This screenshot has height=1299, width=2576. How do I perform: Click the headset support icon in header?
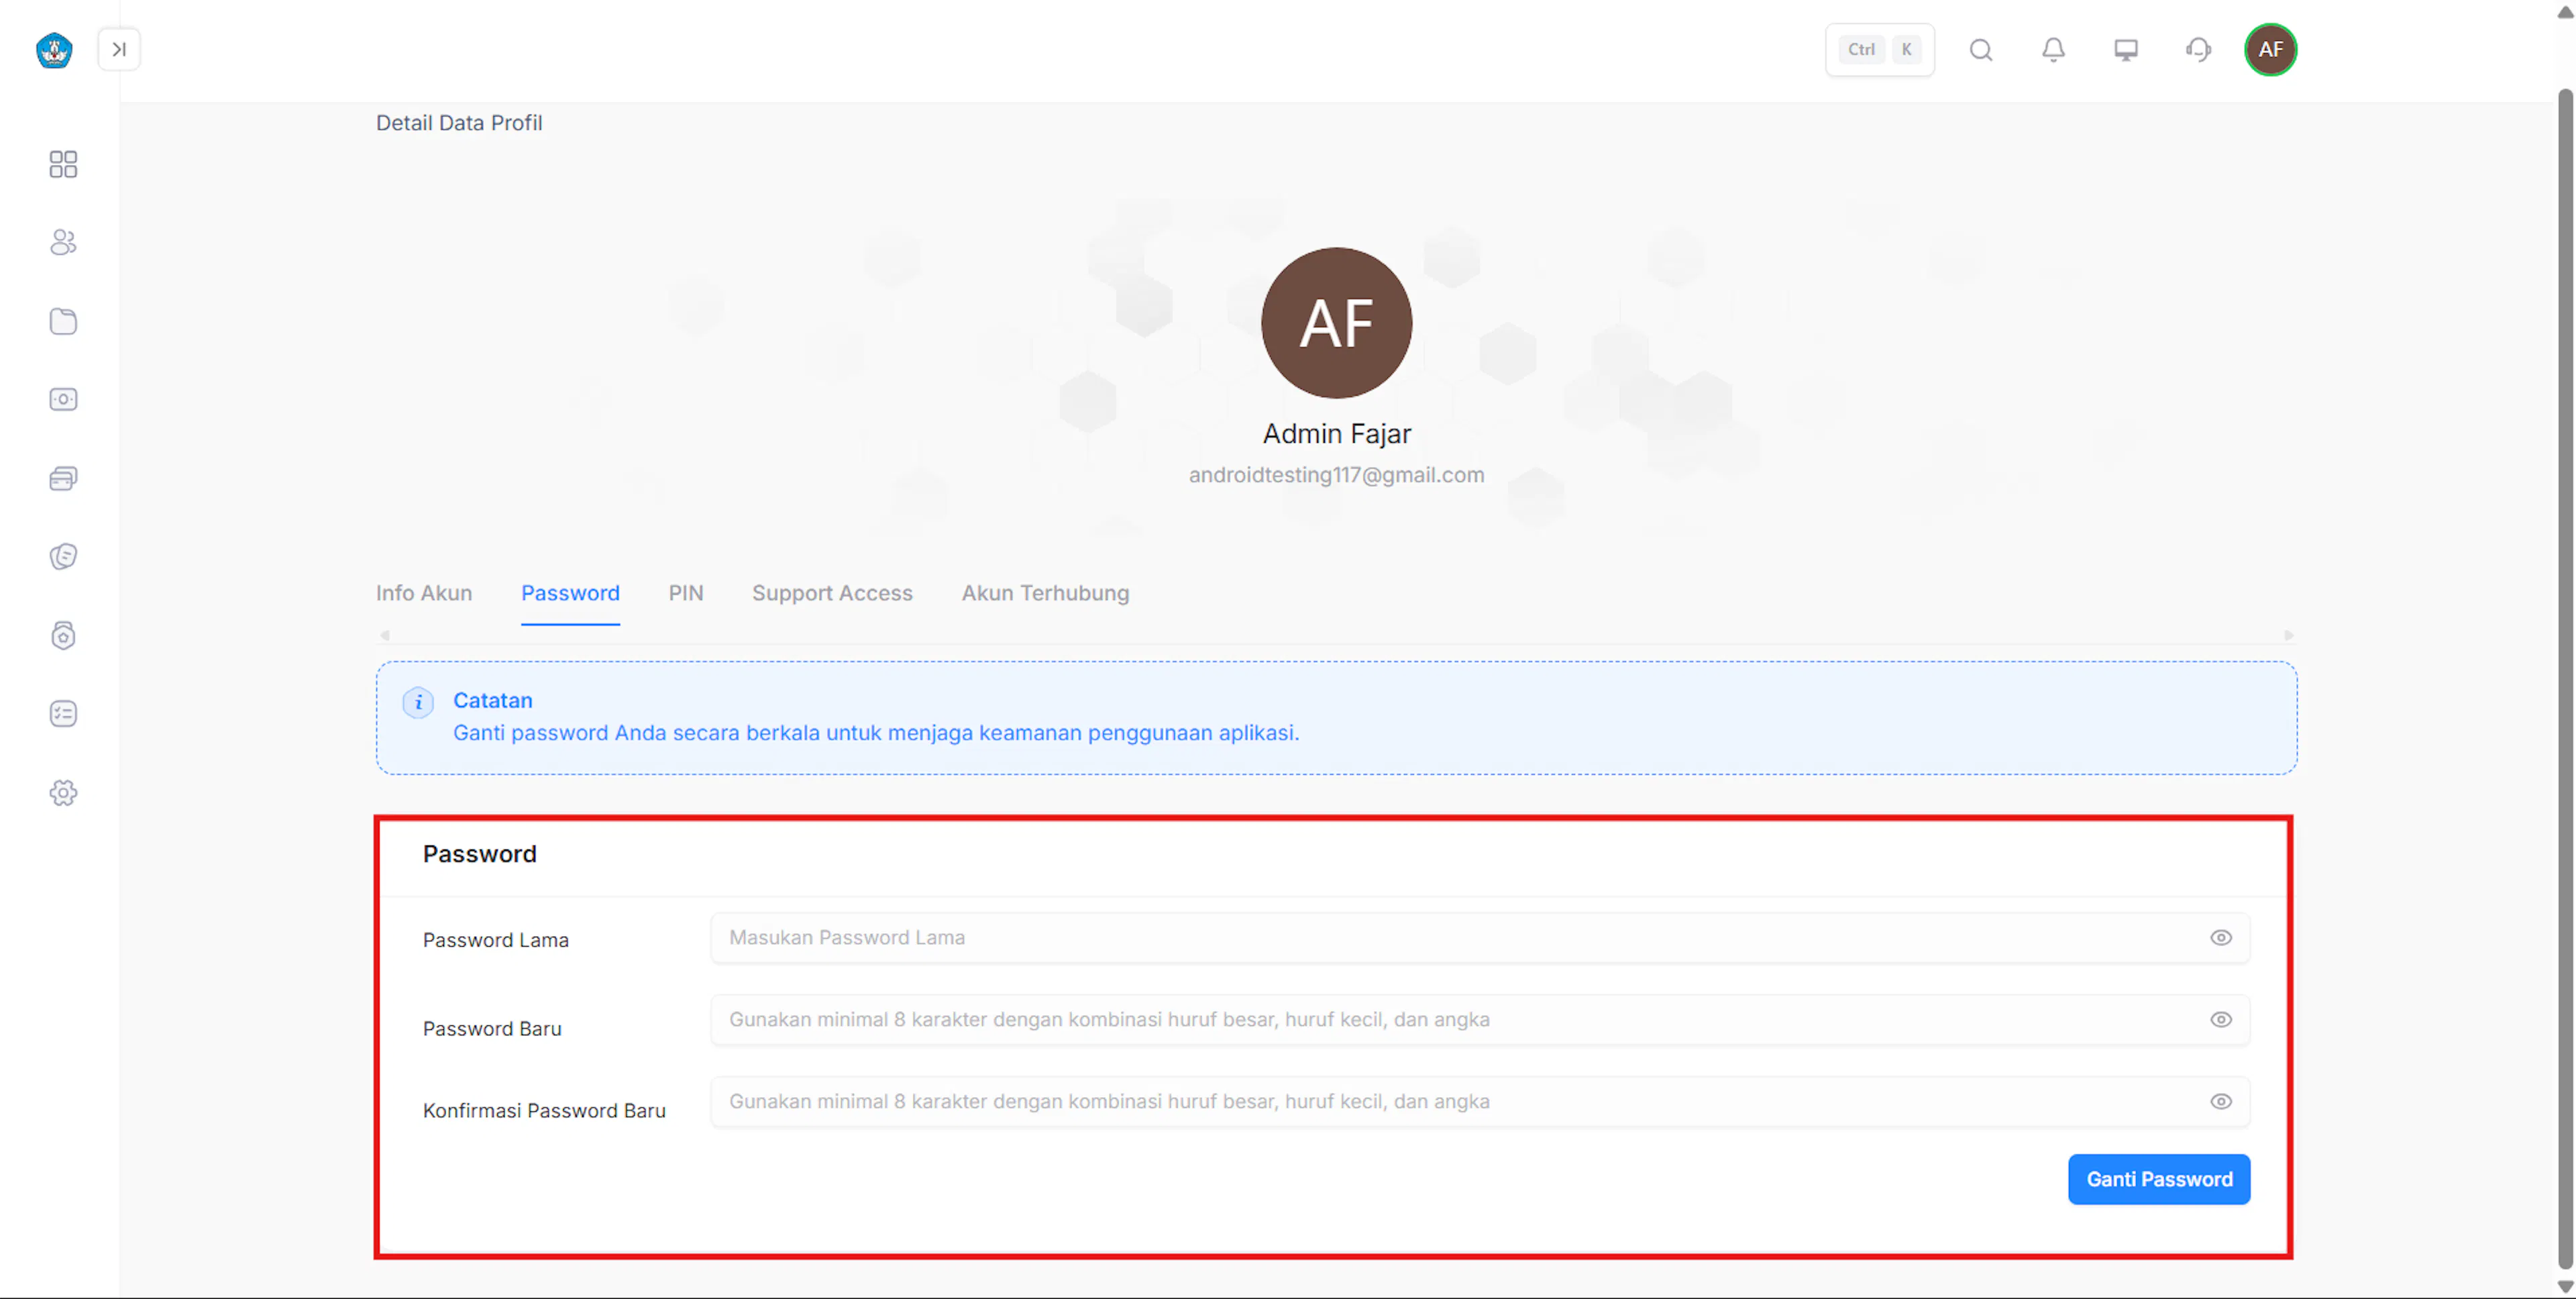tap(2198, 49)
